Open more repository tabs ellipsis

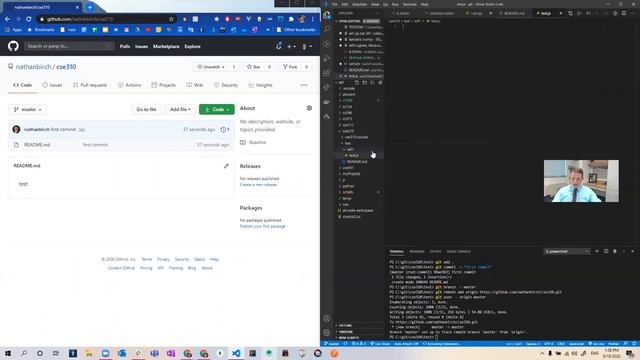304,85
